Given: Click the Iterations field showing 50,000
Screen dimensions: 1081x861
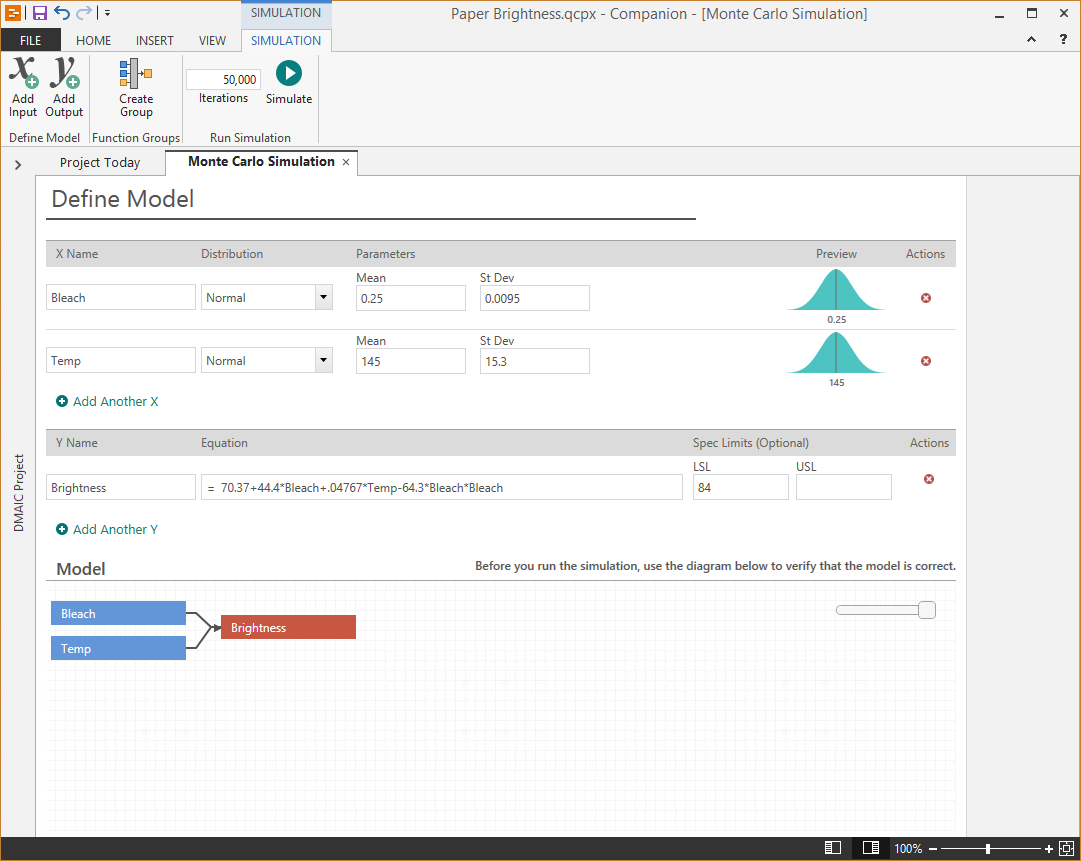Looking at the screenshot, I should pyautogui.click(x=223, y=79).
